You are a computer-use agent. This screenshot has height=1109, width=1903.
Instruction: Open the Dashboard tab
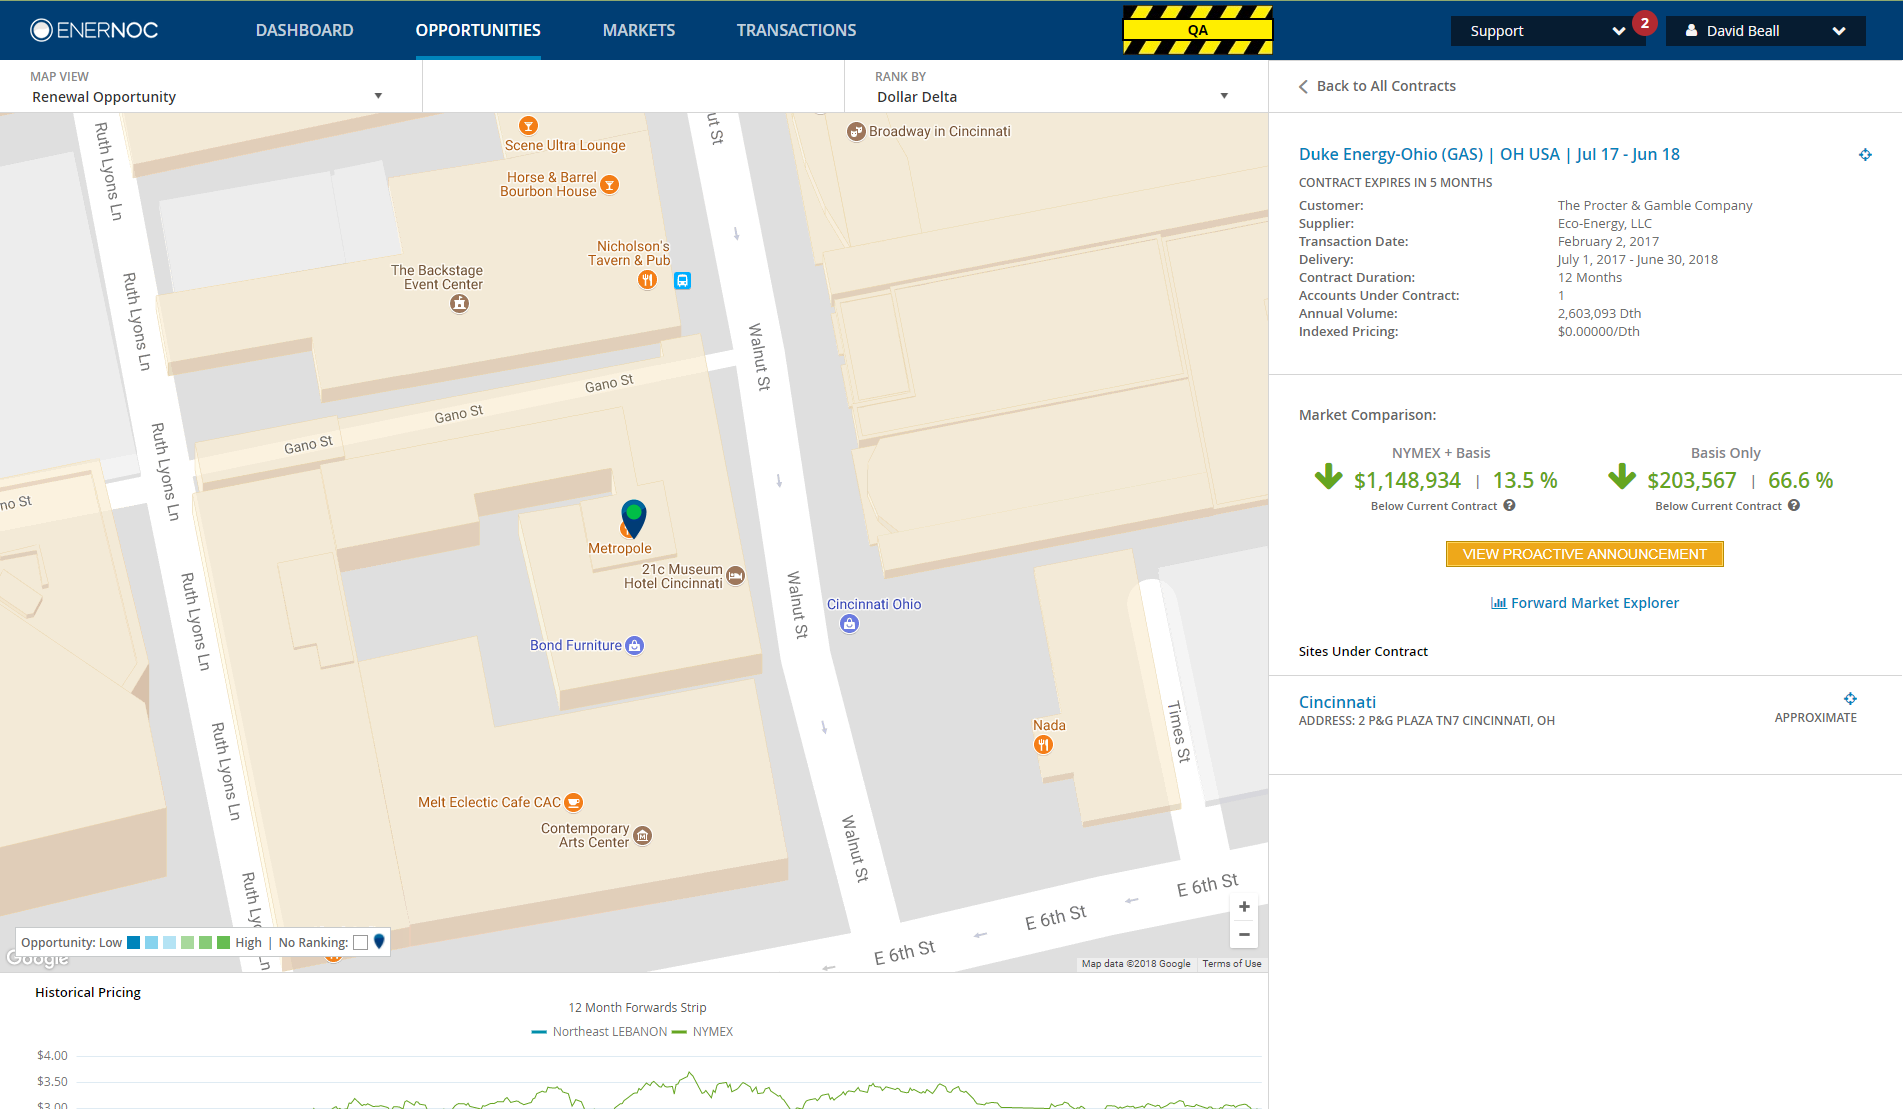(x=305, y=30)
